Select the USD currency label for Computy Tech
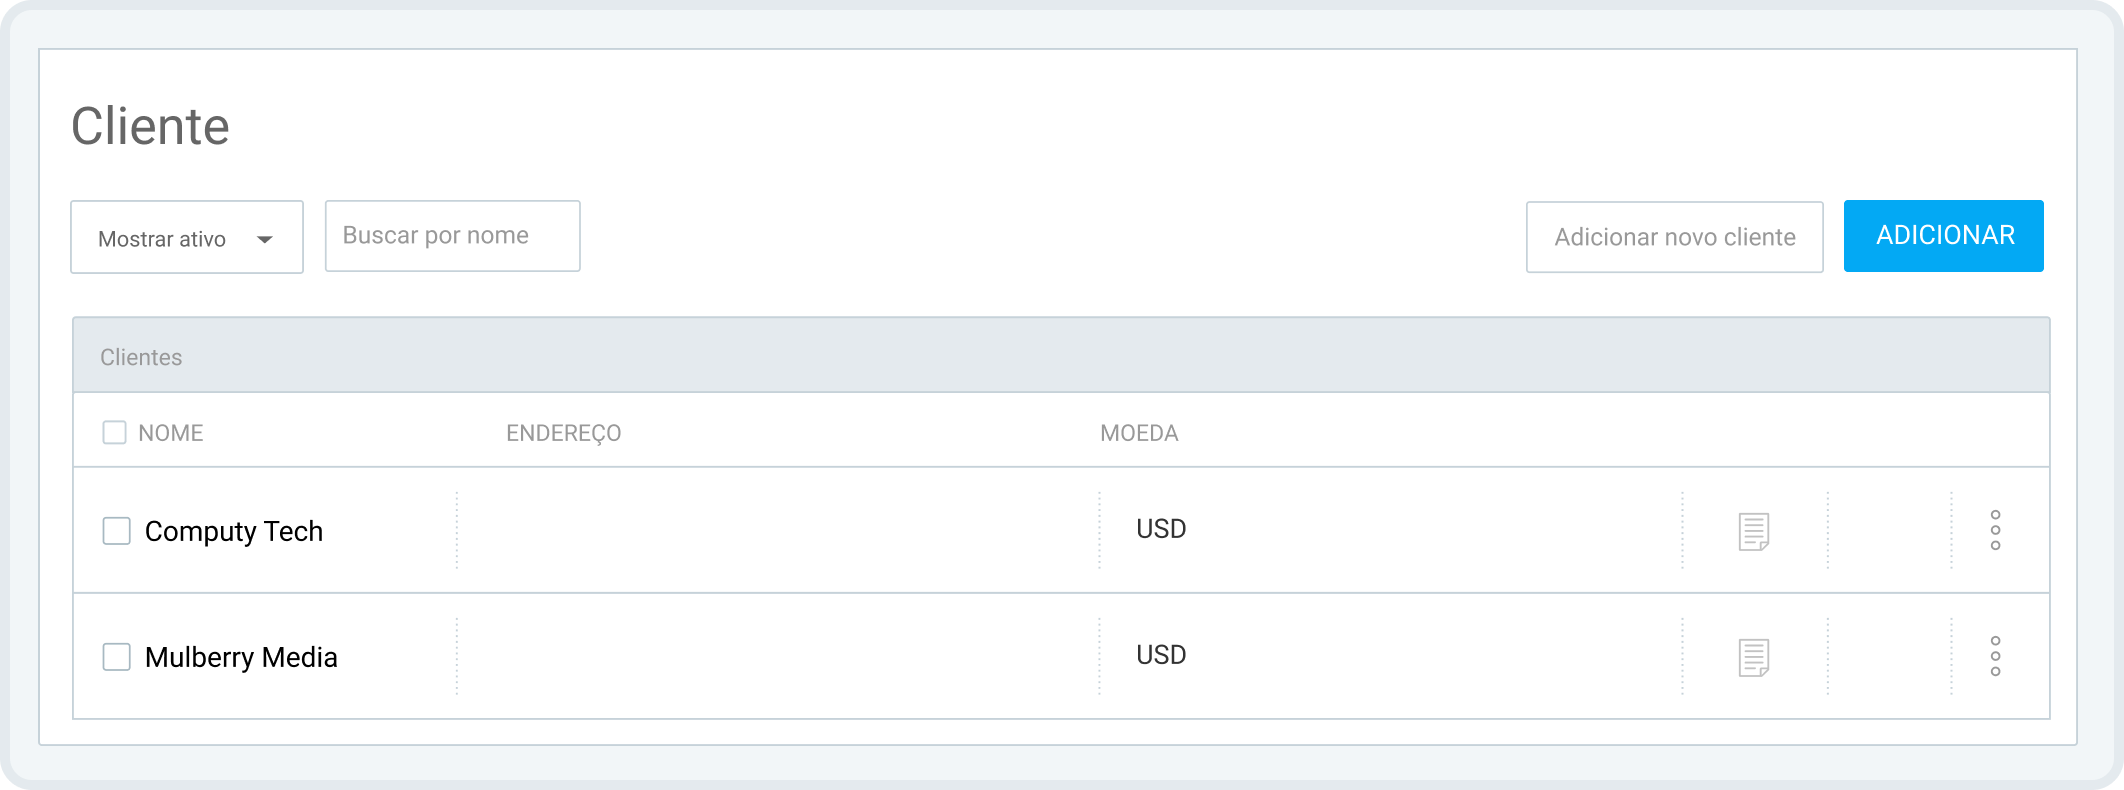 click(x=1160, y=529)
